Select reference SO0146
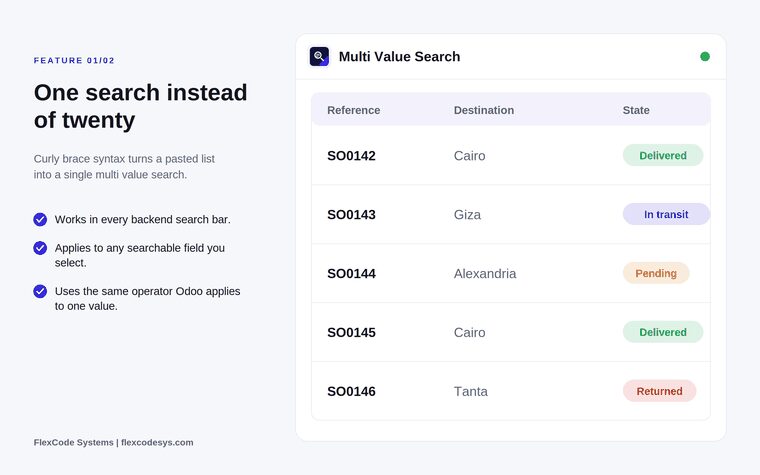 click(x=351, y=392)
